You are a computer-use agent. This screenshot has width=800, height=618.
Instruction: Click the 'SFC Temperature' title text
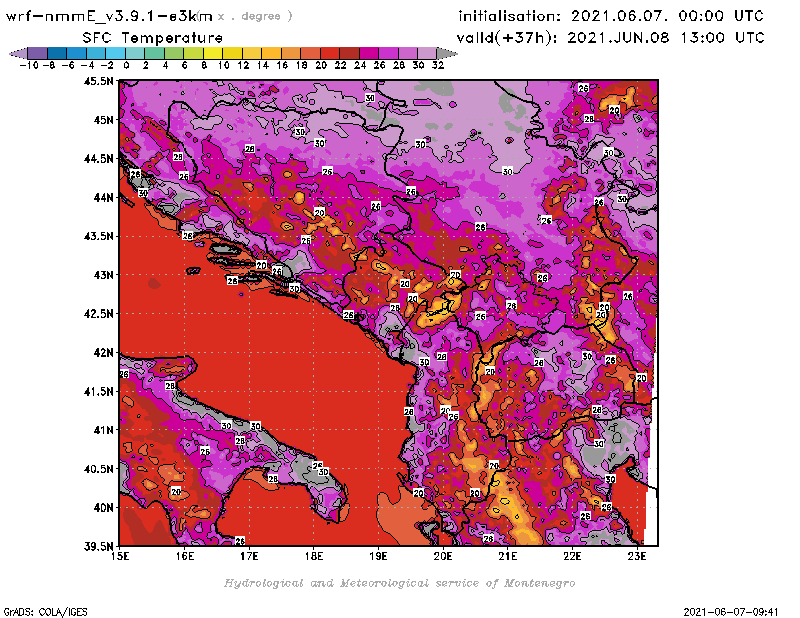(x=153, y=38)
